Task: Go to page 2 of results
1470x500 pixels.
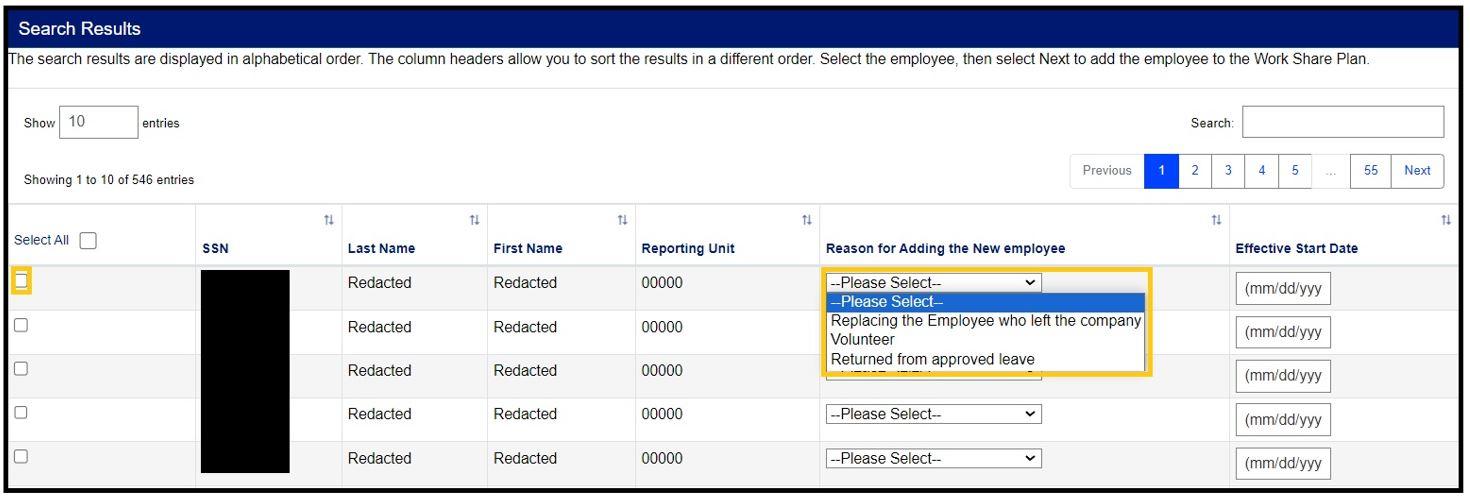Action: coord(1194,170)
